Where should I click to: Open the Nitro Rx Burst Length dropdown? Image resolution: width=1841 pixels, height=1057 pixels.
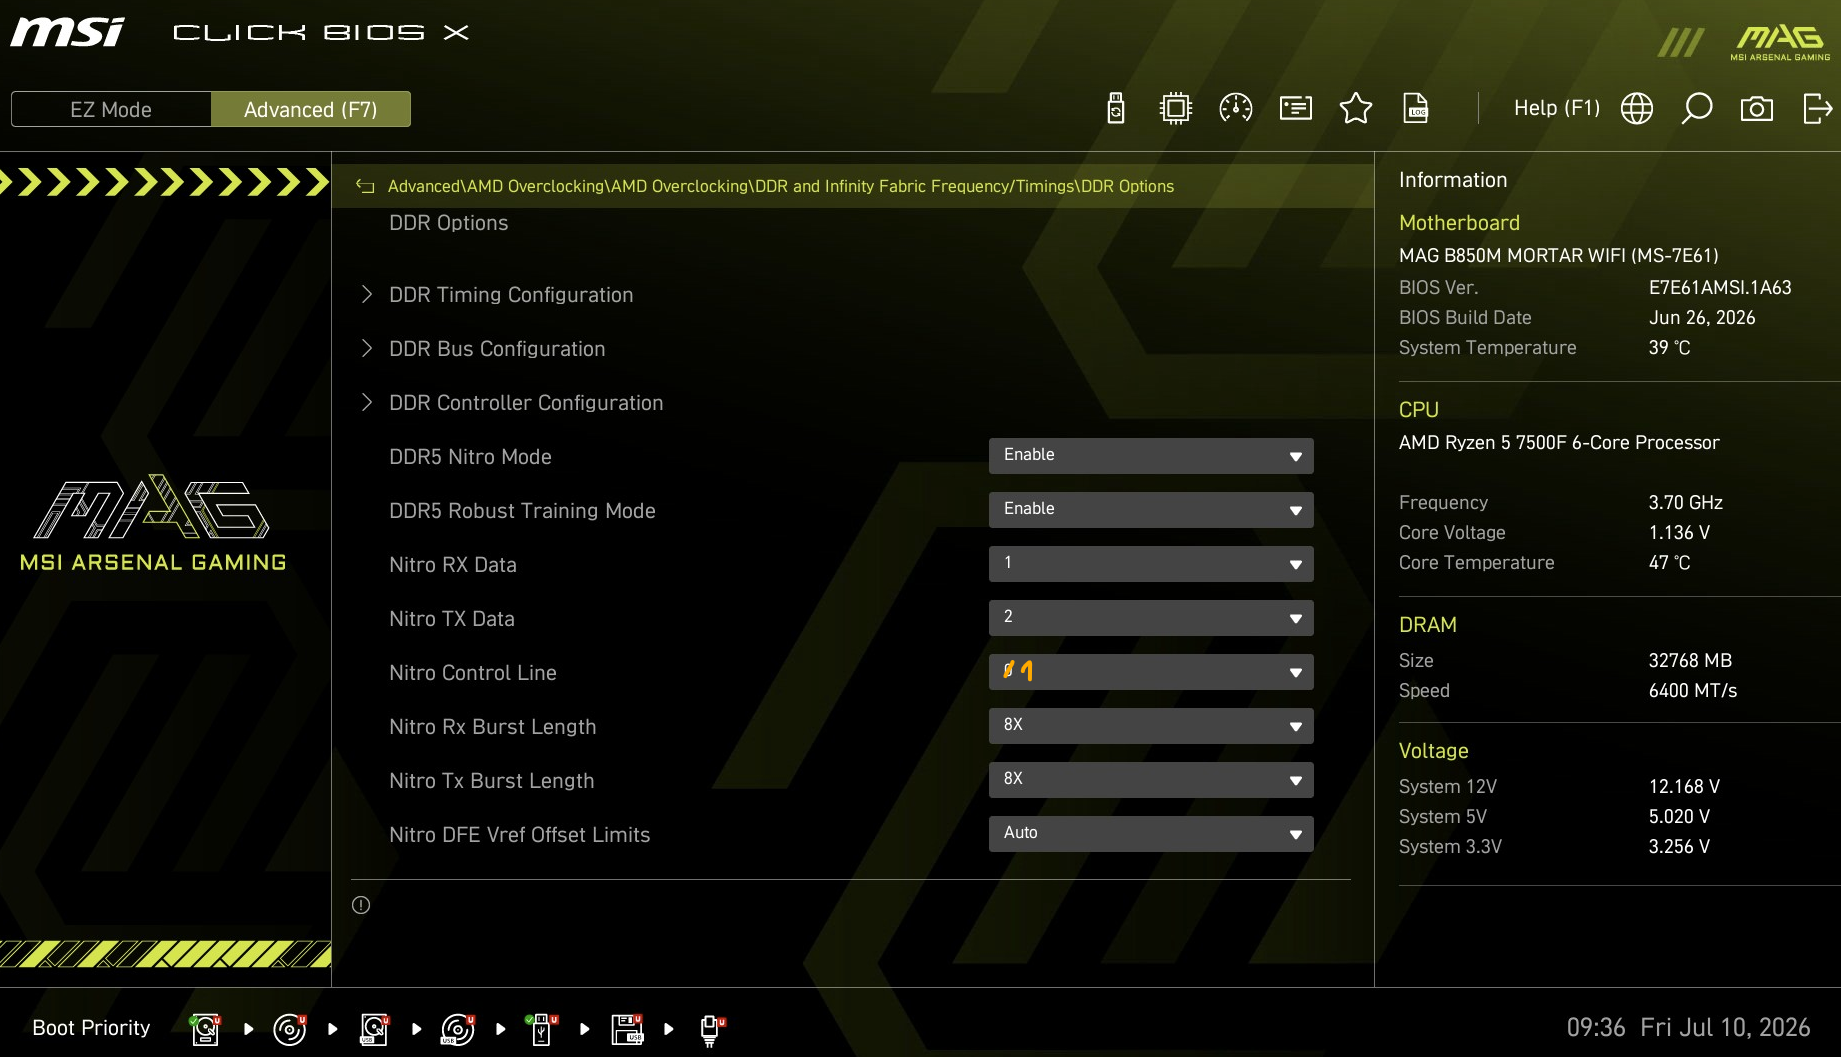click(x=1151, y=726)
